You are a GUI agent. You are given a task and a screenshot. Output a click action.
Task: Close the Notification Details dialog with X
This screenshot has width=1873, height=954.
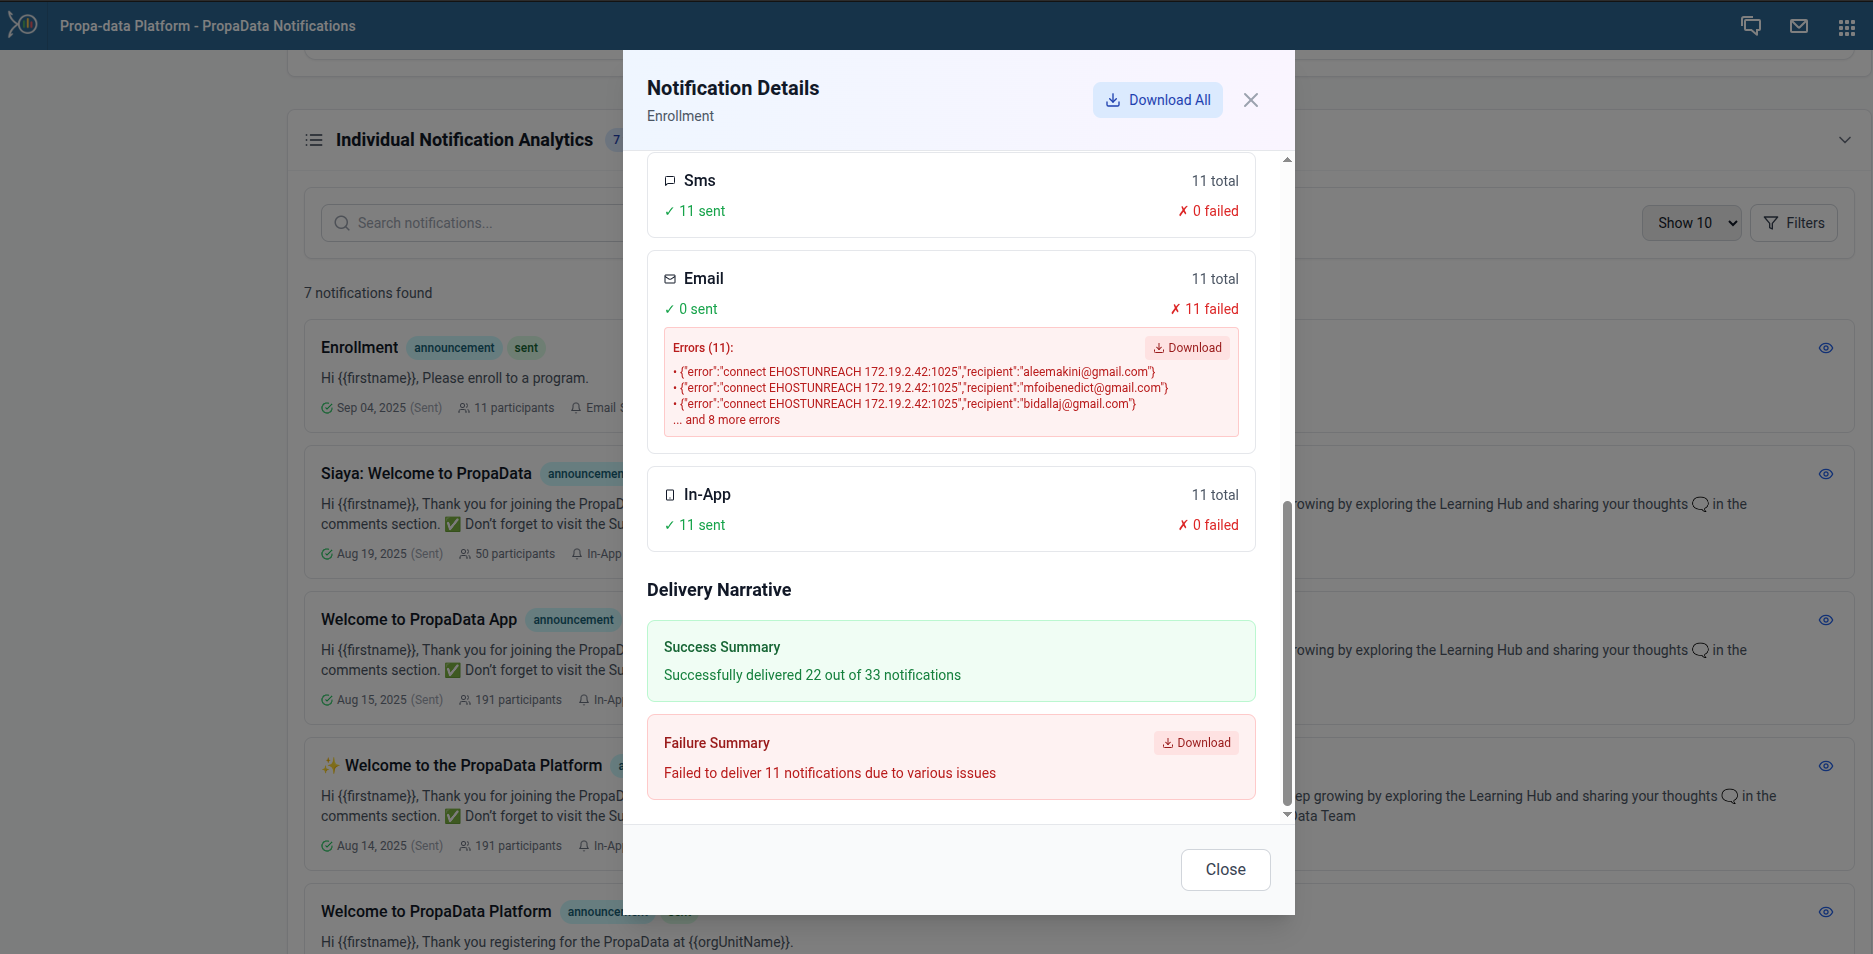click(1250, 100)
